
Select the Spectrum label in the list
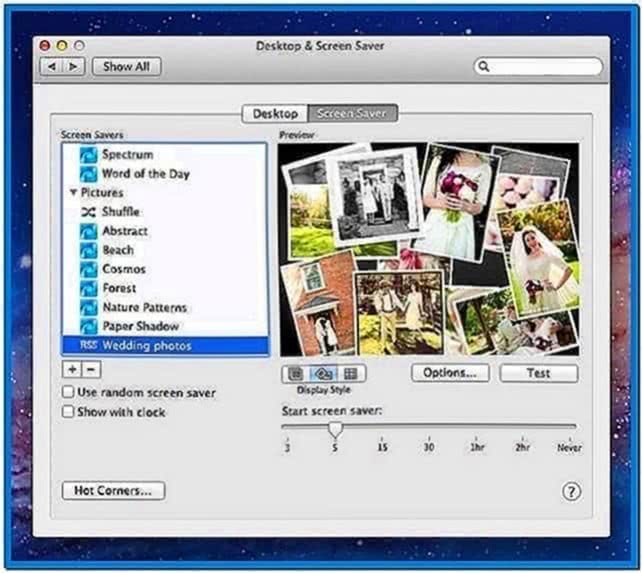pyautogui.click(x=128, y=154)
